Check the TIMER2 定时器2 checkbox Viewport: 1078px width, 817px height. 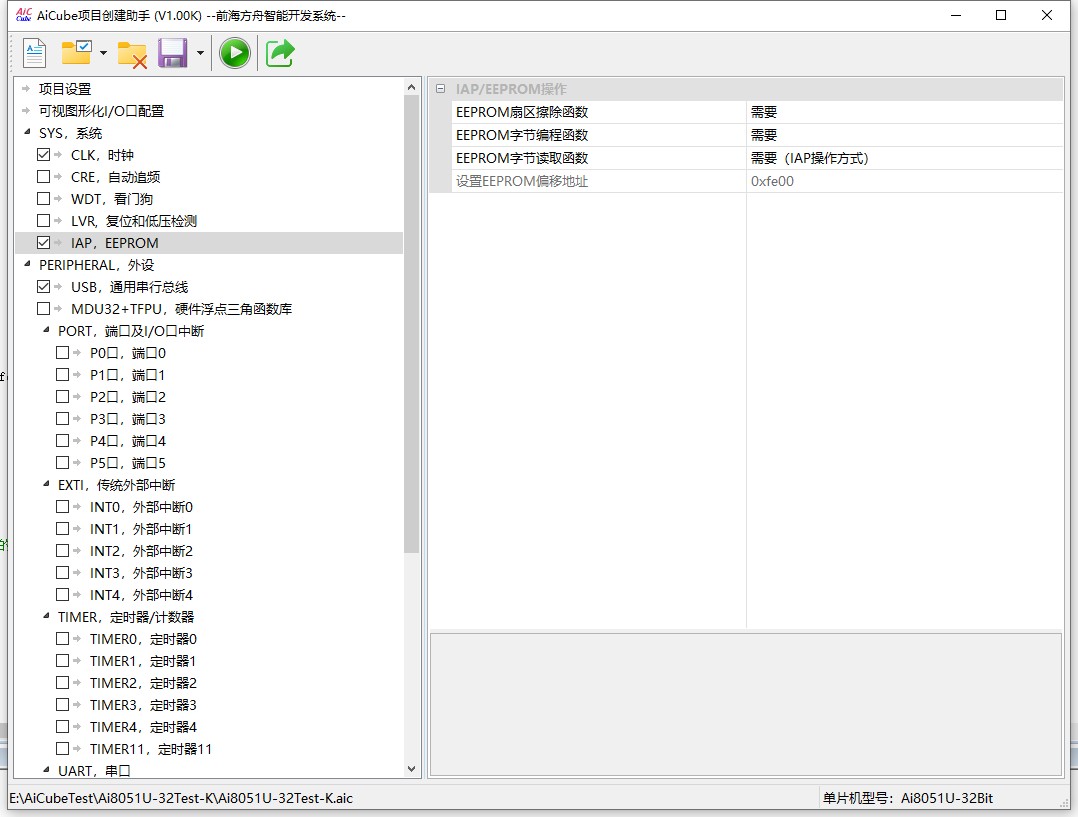pyautogui.click(x=63, y=683)
